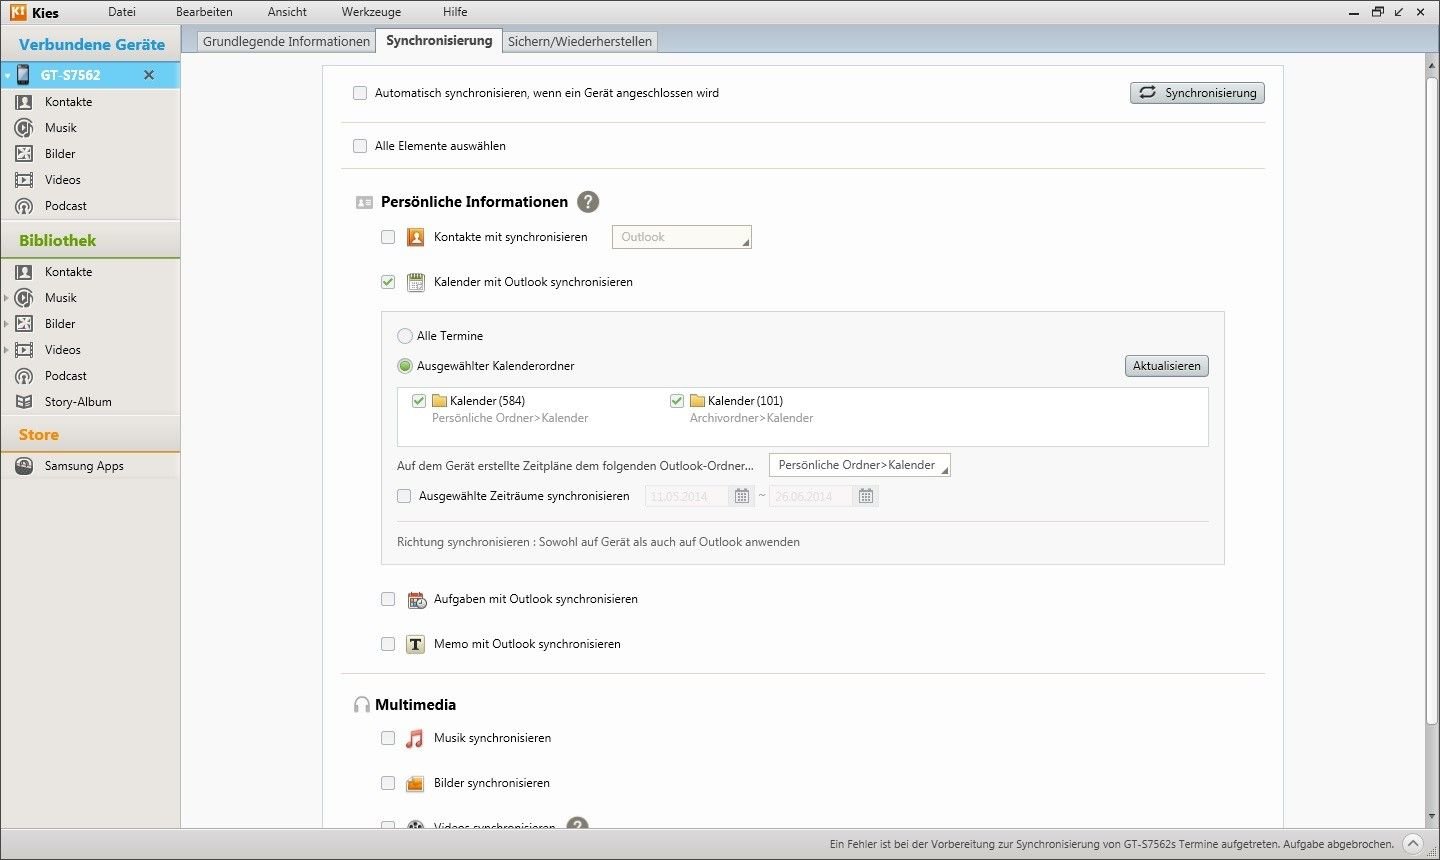Click the Bilder synchronisieren picture icon

pos(416,784)
